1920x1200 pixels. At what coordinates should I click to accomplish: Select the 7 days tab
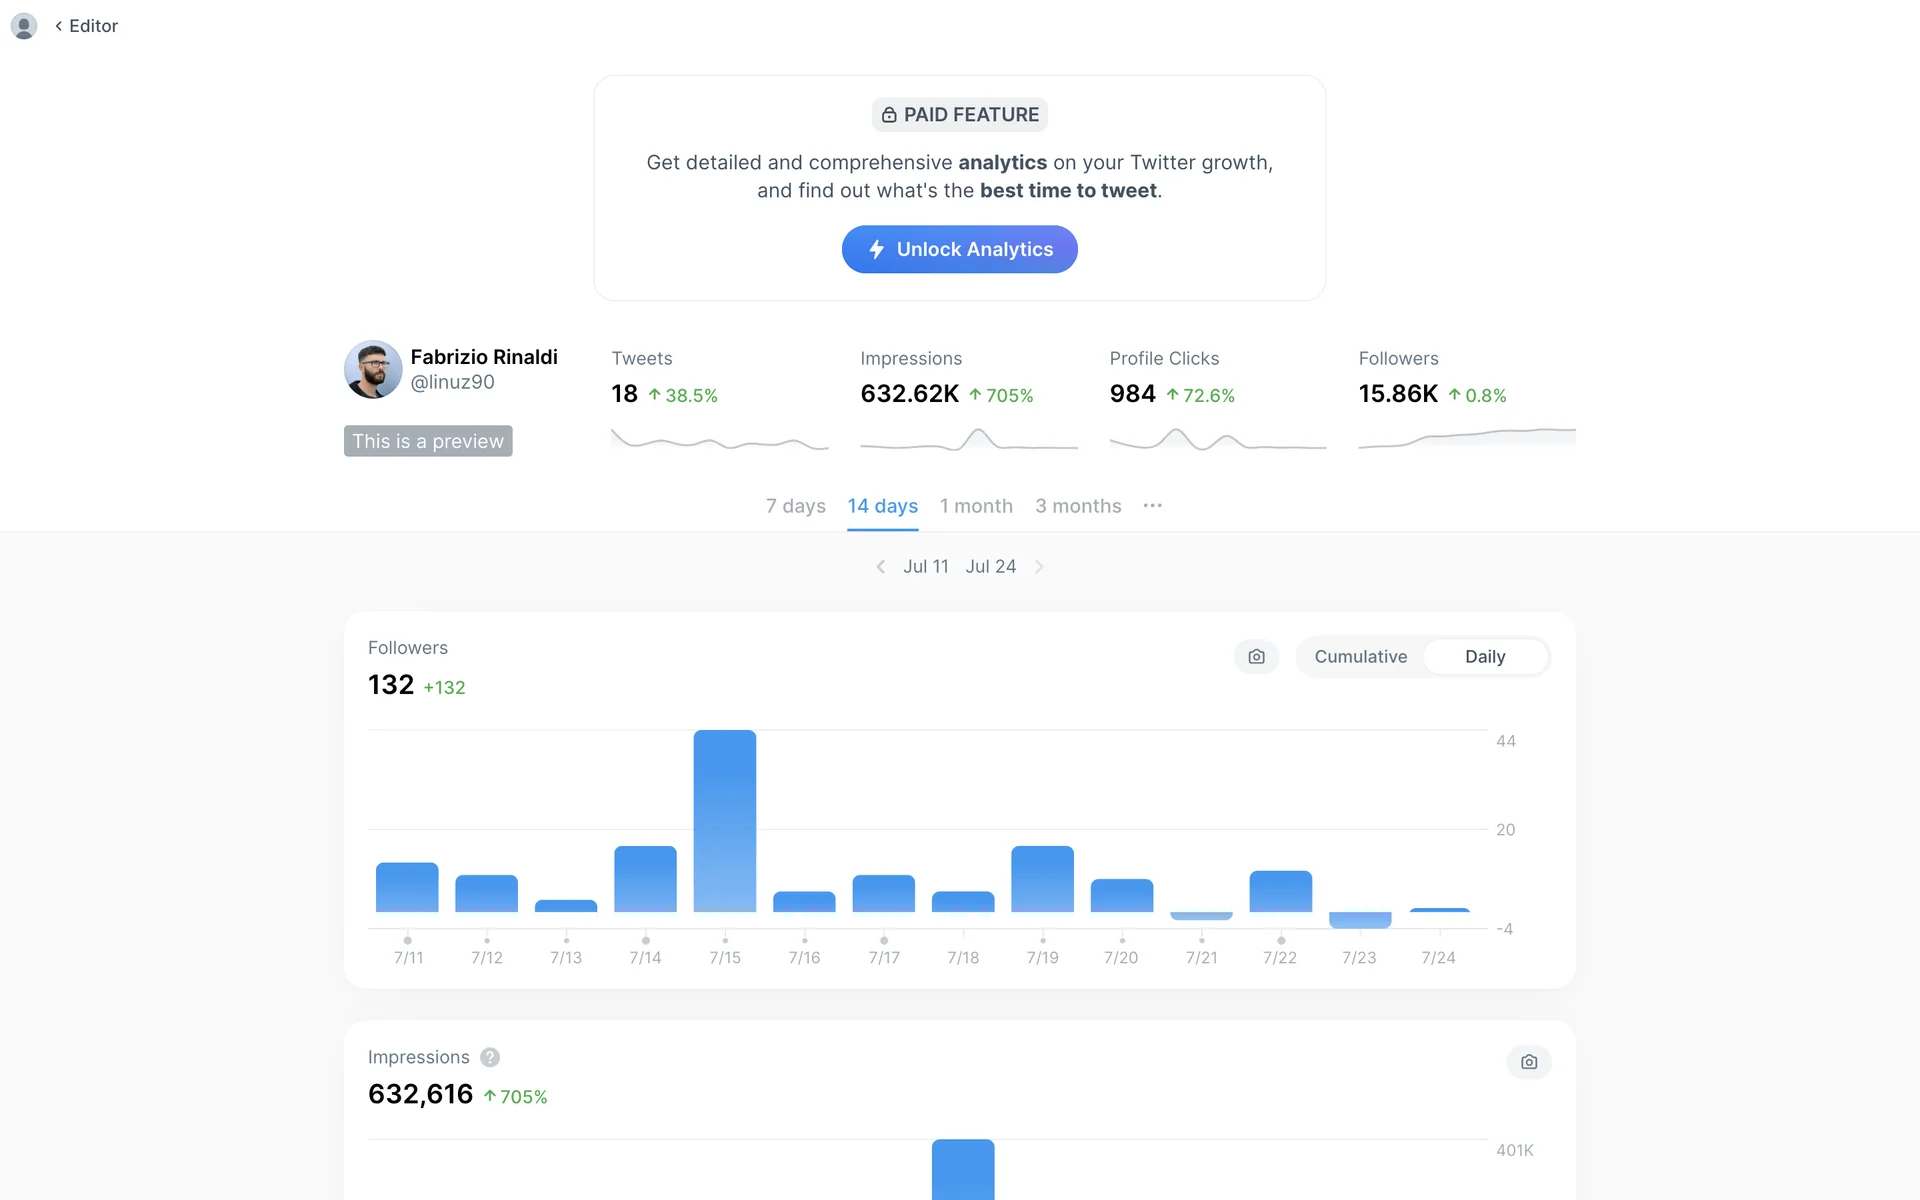click(x=796, y=506)
